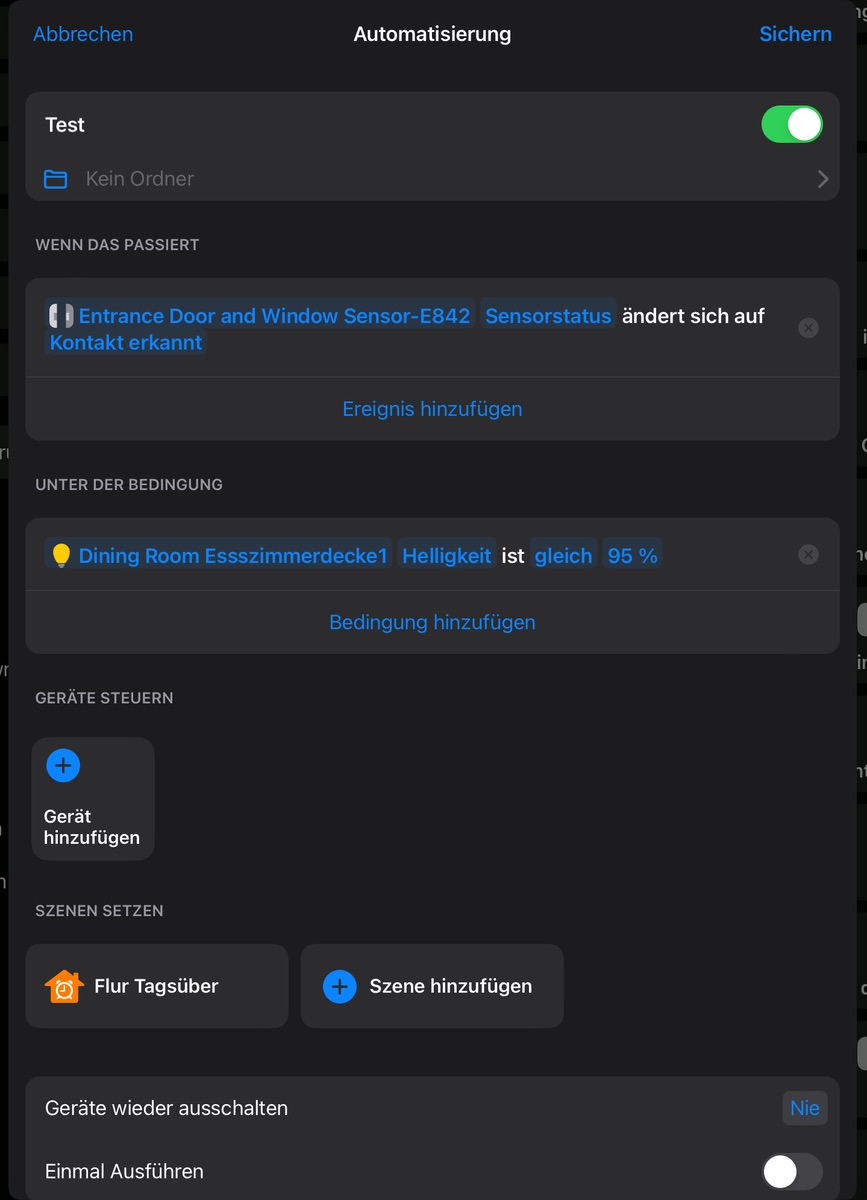
Task: Click the folder icon beside Kein Ordner
Action: [x=56, y=179]
